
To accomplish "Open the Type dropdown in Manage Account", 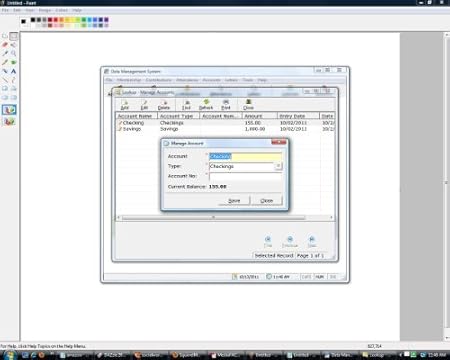I will [x=278, y=166].
